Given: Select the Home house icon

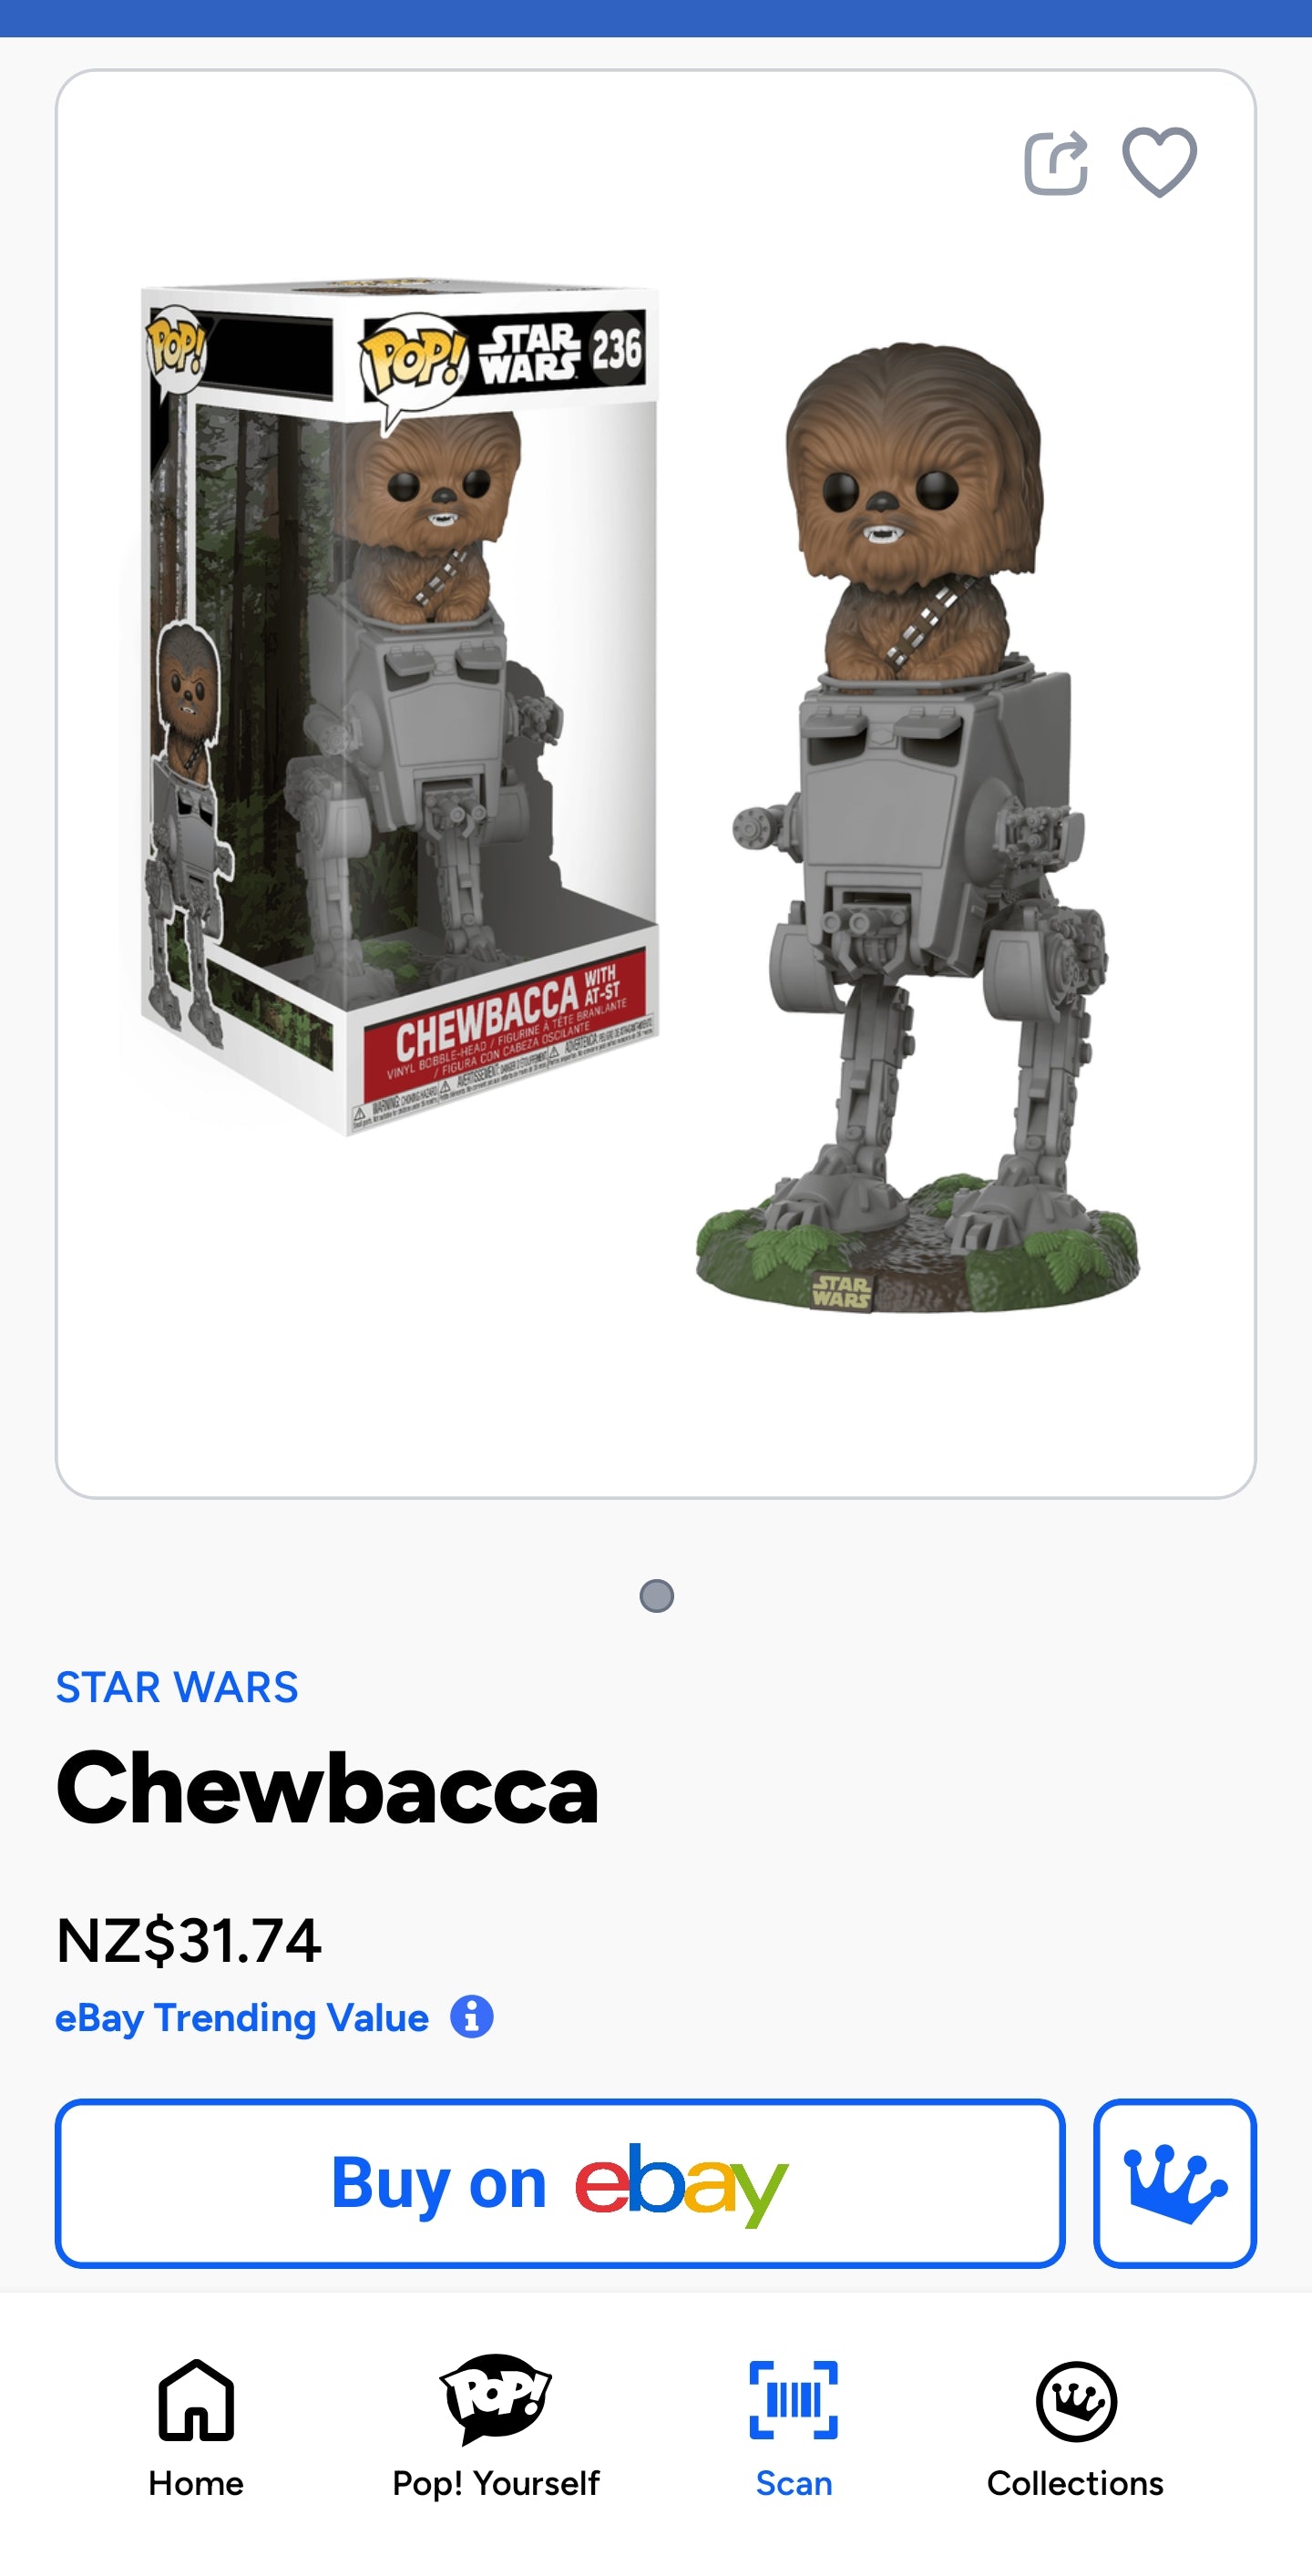Looking at the screenshot, I should tap(196, 2400).
